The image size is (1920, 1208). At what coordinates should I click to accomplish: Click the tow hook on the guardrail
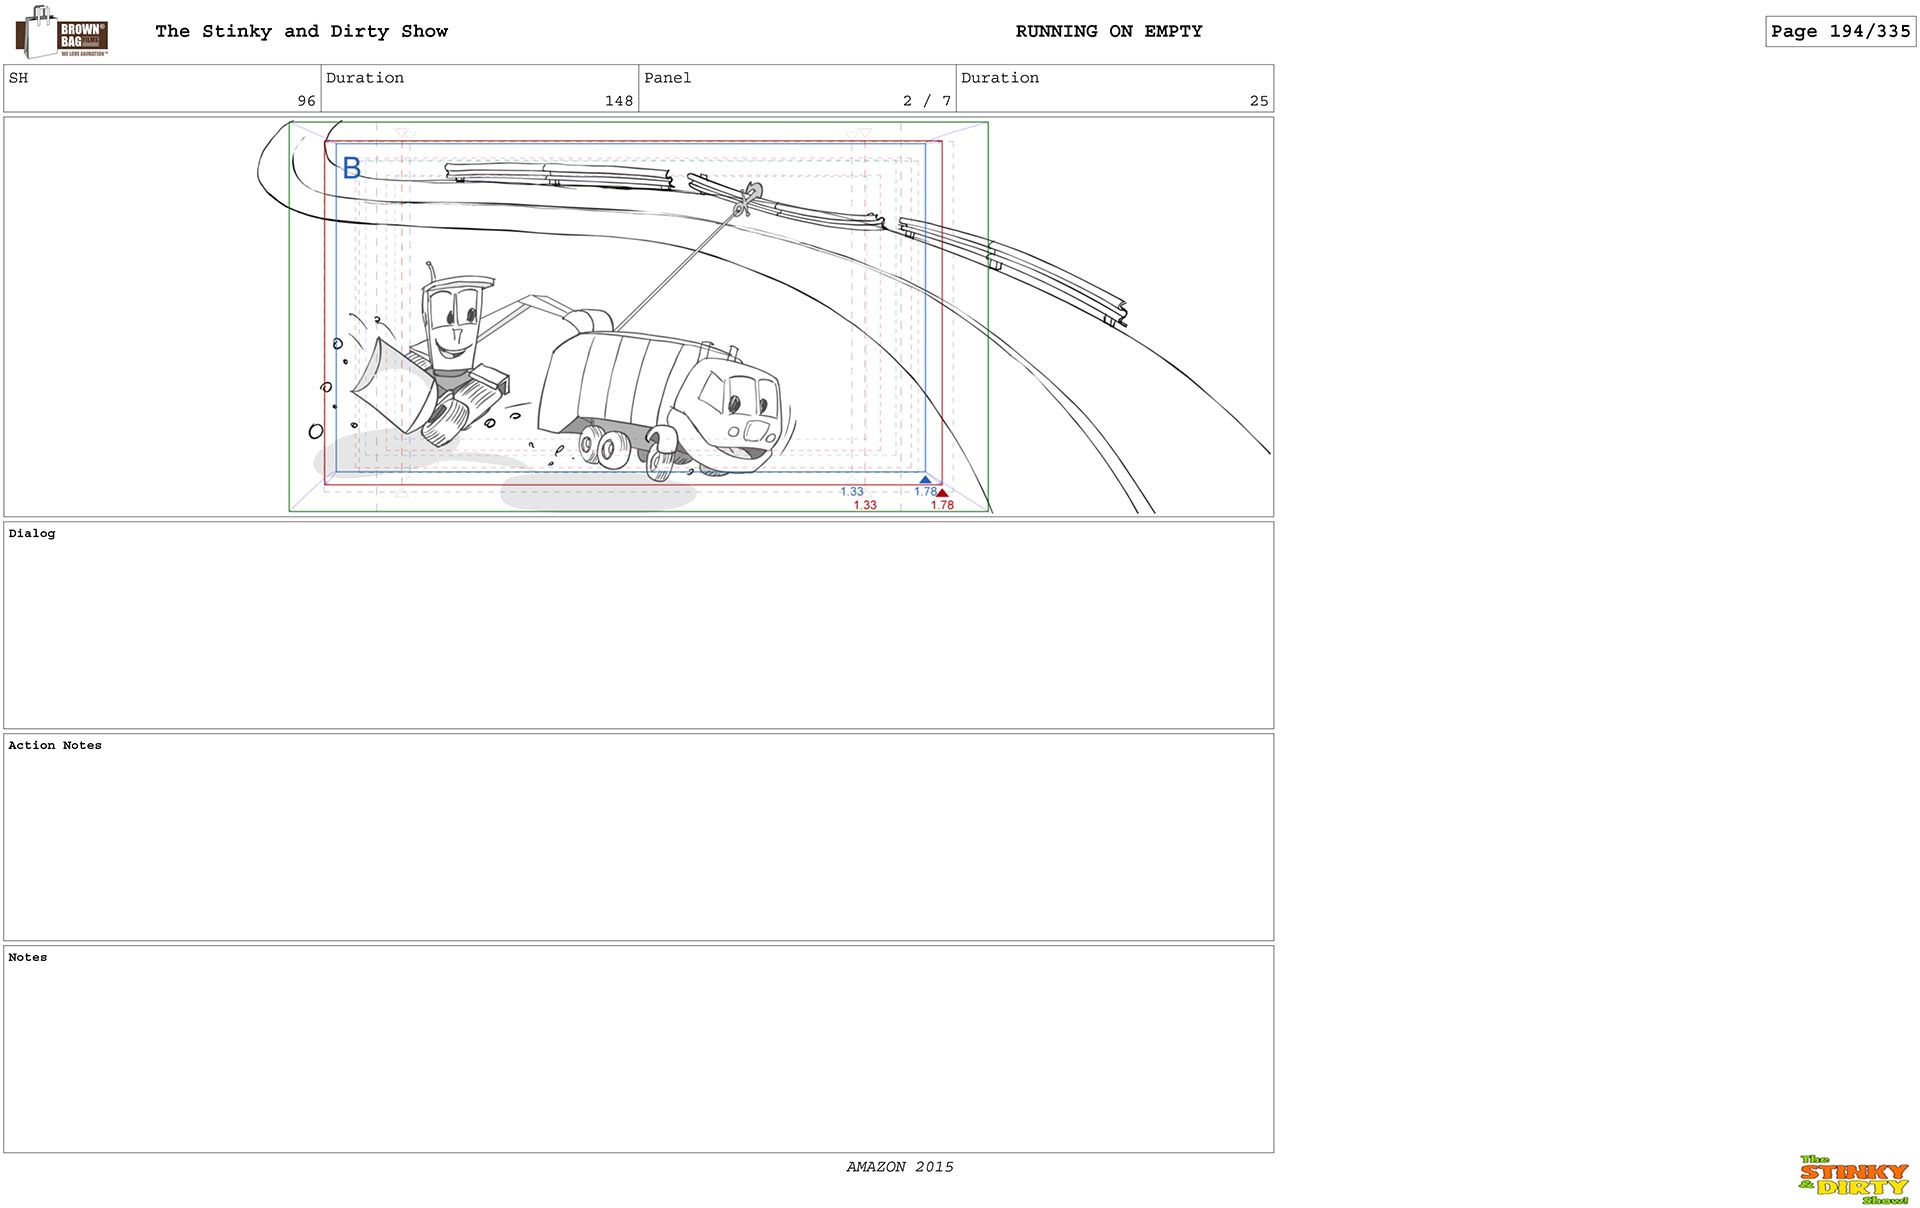746,200
